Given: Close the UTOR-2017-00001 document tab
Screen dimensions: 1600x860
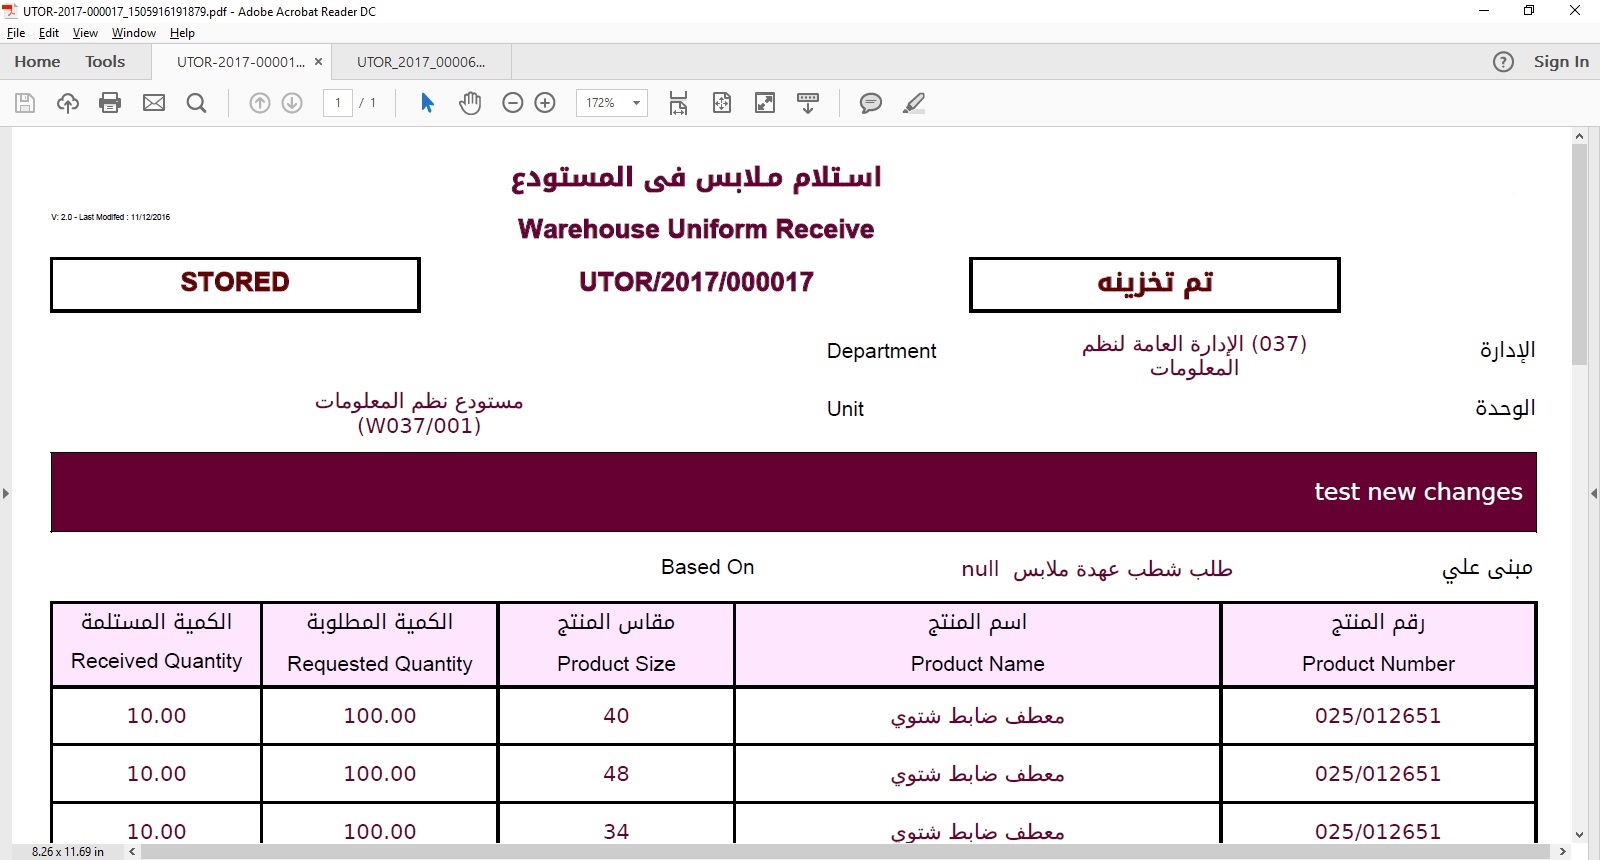Looking at the screenshot, I should (x=318, y=62).
